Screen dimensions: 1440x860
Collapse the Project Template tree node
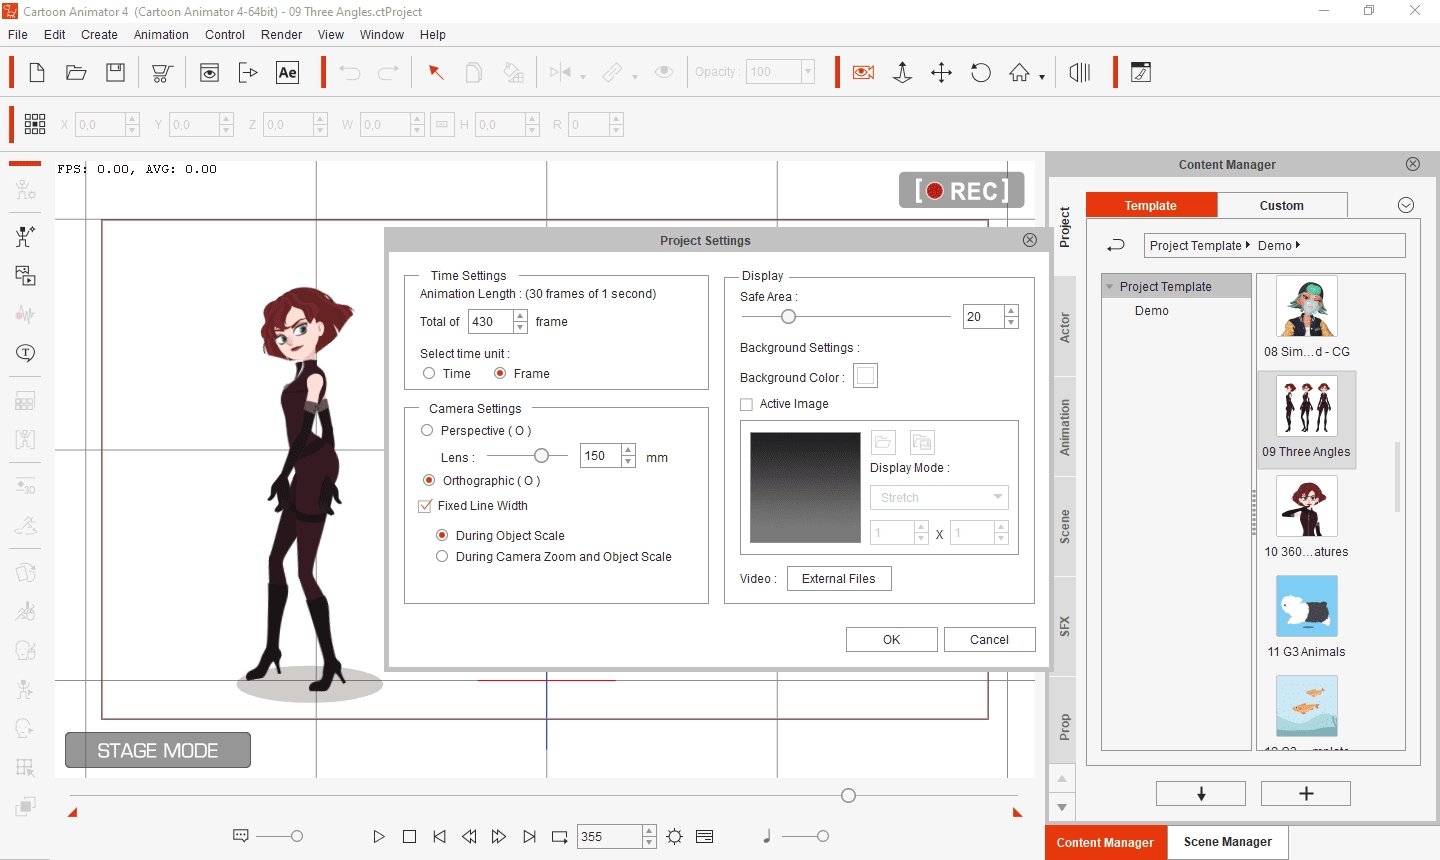coord(1110,287)
